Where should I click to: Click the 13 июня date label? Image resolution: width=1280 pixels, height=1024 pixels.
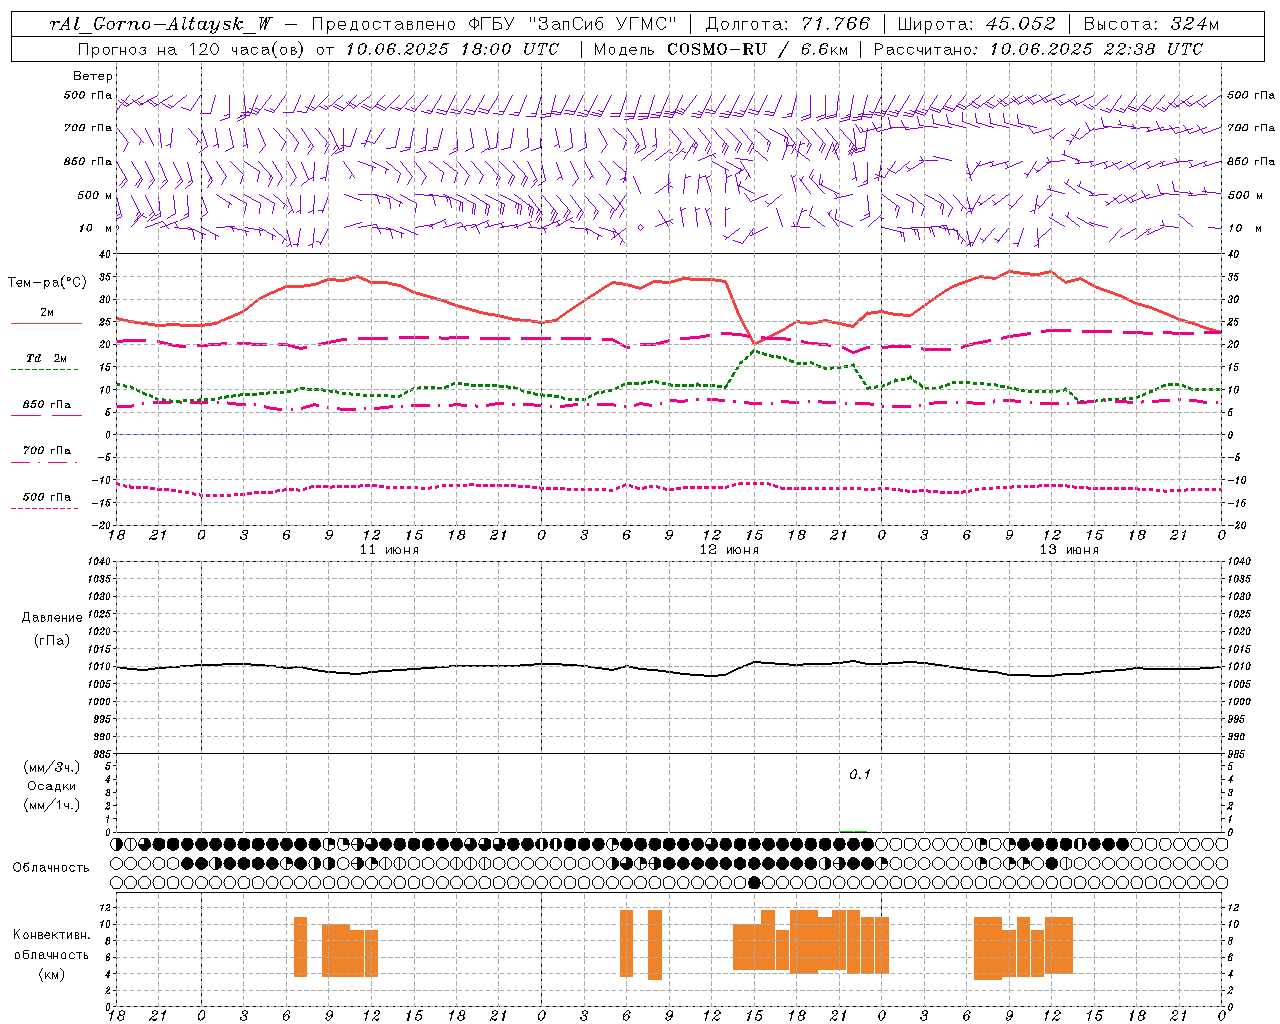coord(1069,550)
